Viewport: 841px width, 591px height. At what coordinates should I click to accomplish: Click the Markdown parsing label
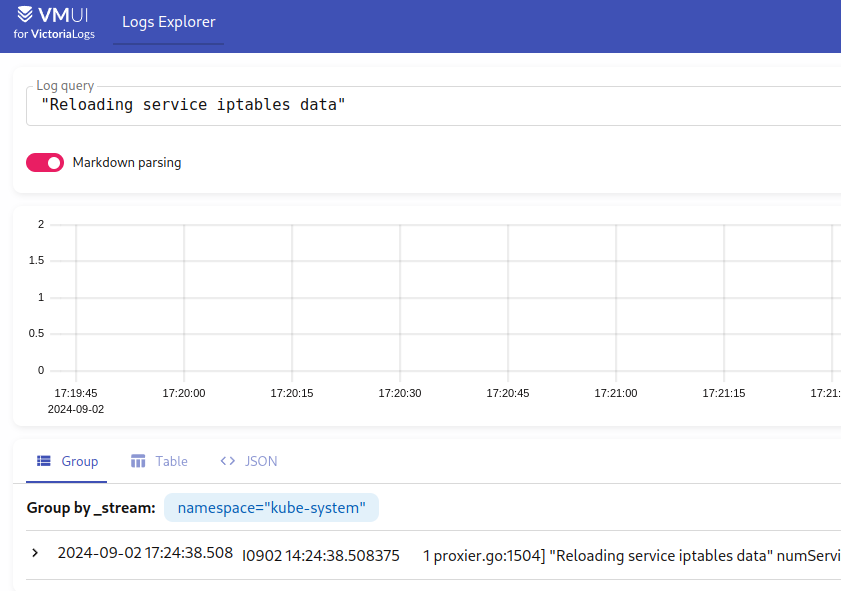(x=127, y=162)
